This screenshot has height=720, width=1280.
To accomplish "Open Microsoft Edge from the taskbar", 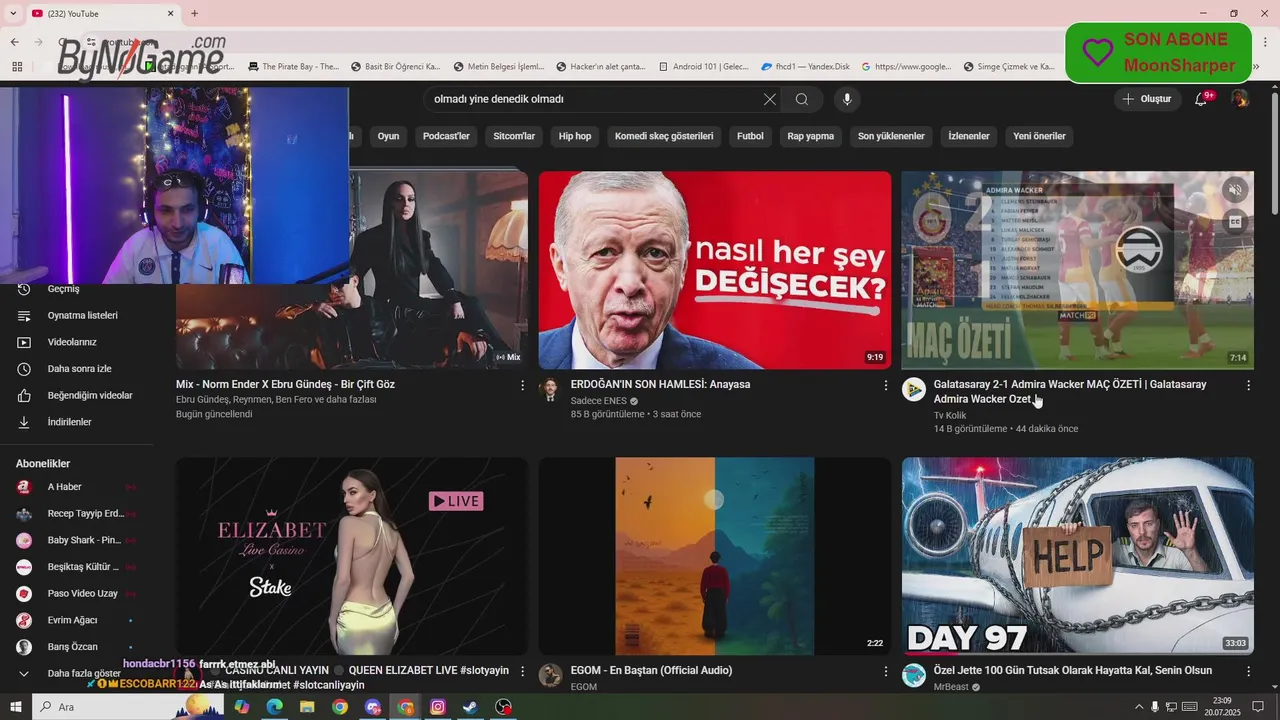I will pos(274,707).
